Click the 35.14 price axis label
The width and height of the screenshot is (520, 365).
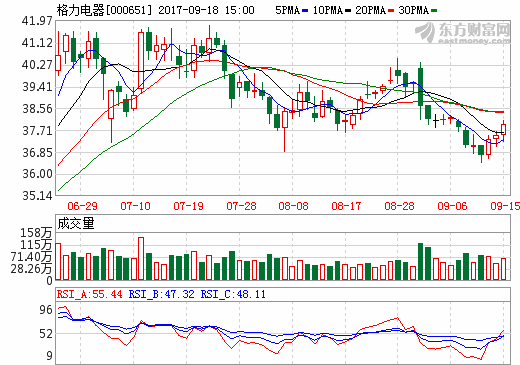point(37,196)
